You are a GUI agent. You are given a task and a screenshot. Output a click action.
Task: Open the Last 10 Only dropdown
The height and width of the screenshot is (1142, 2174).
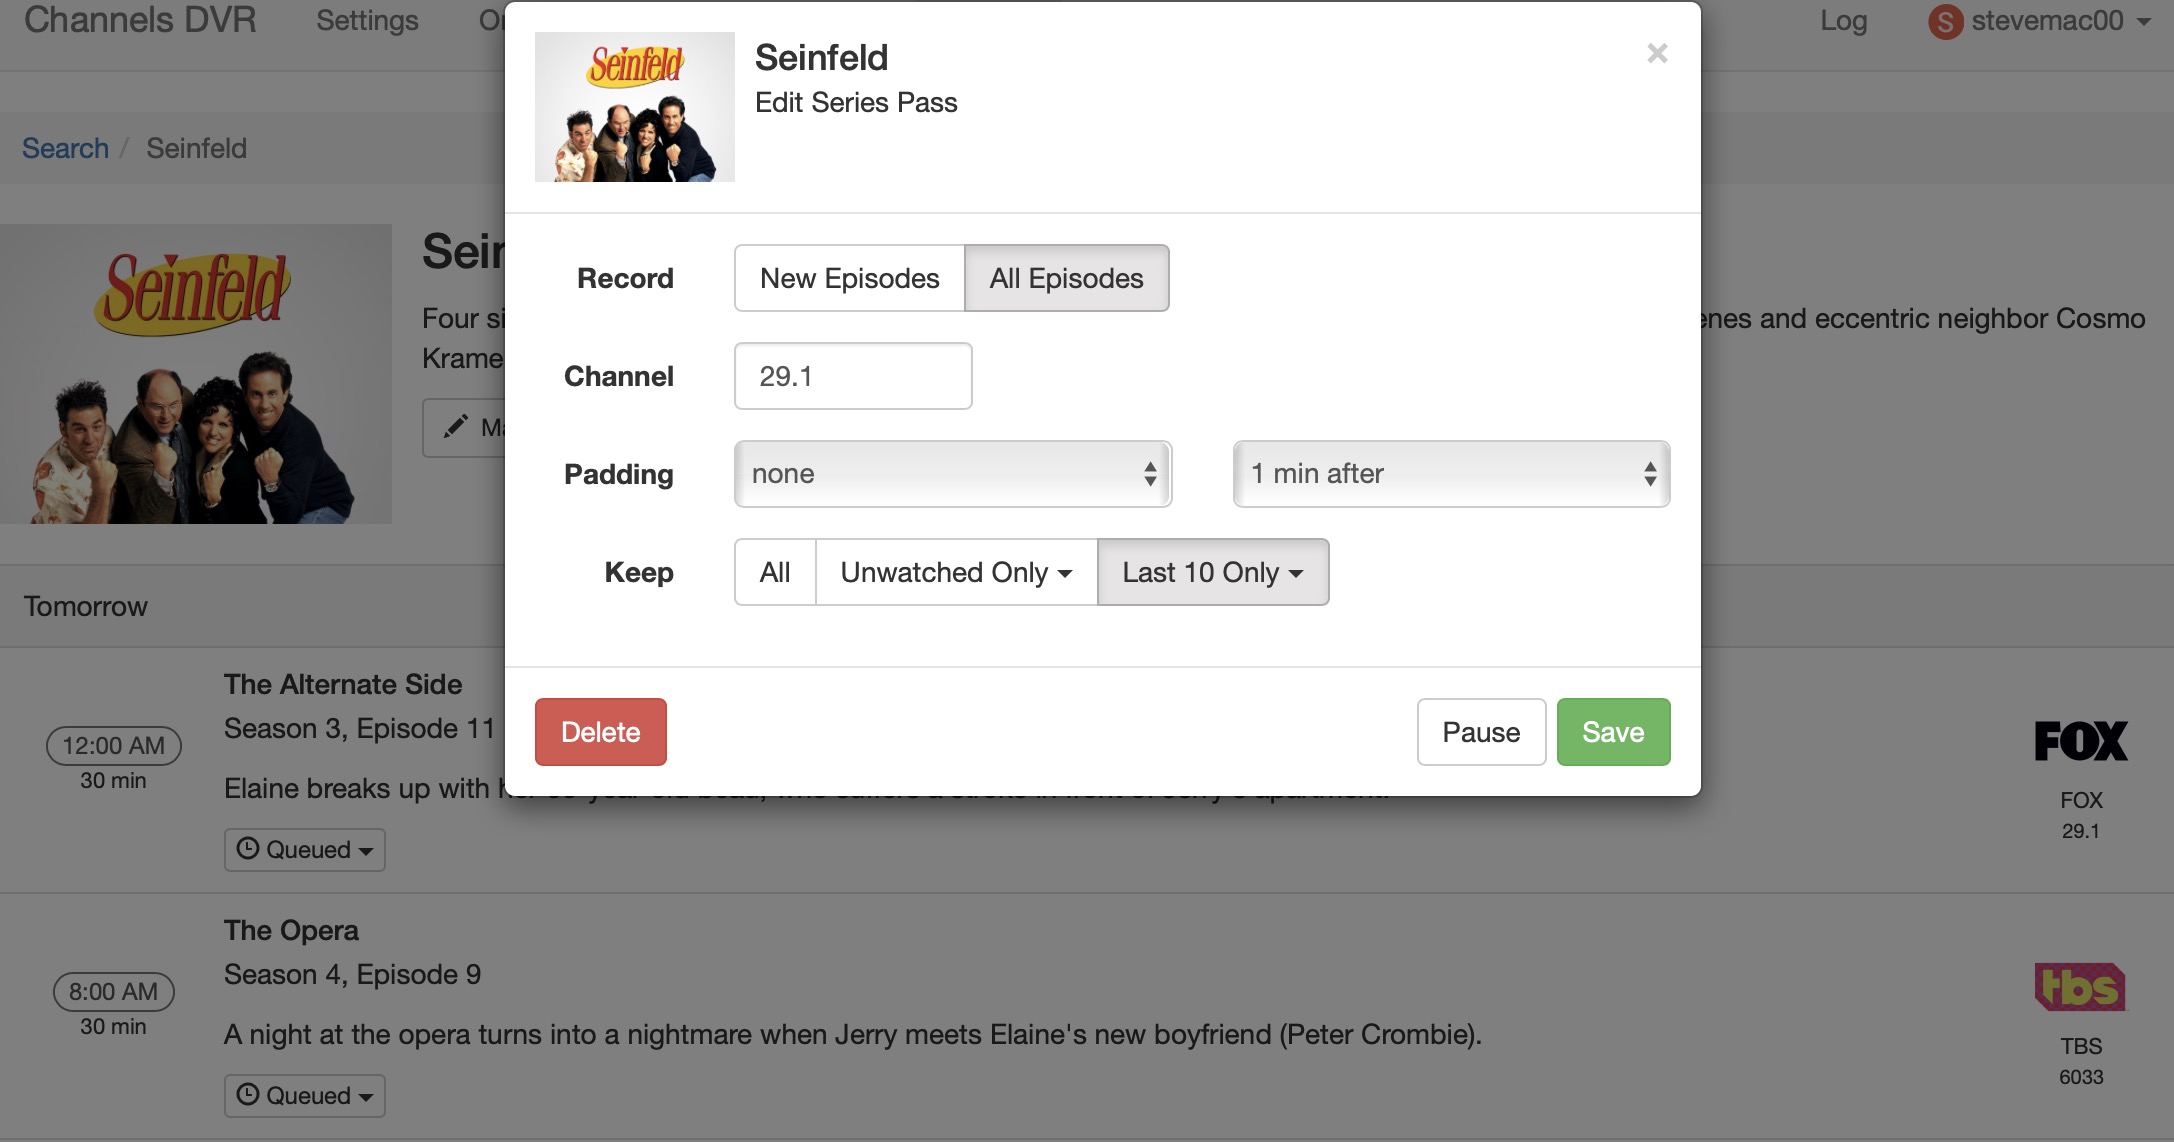pyautogui.click(x=1212, y=572)
